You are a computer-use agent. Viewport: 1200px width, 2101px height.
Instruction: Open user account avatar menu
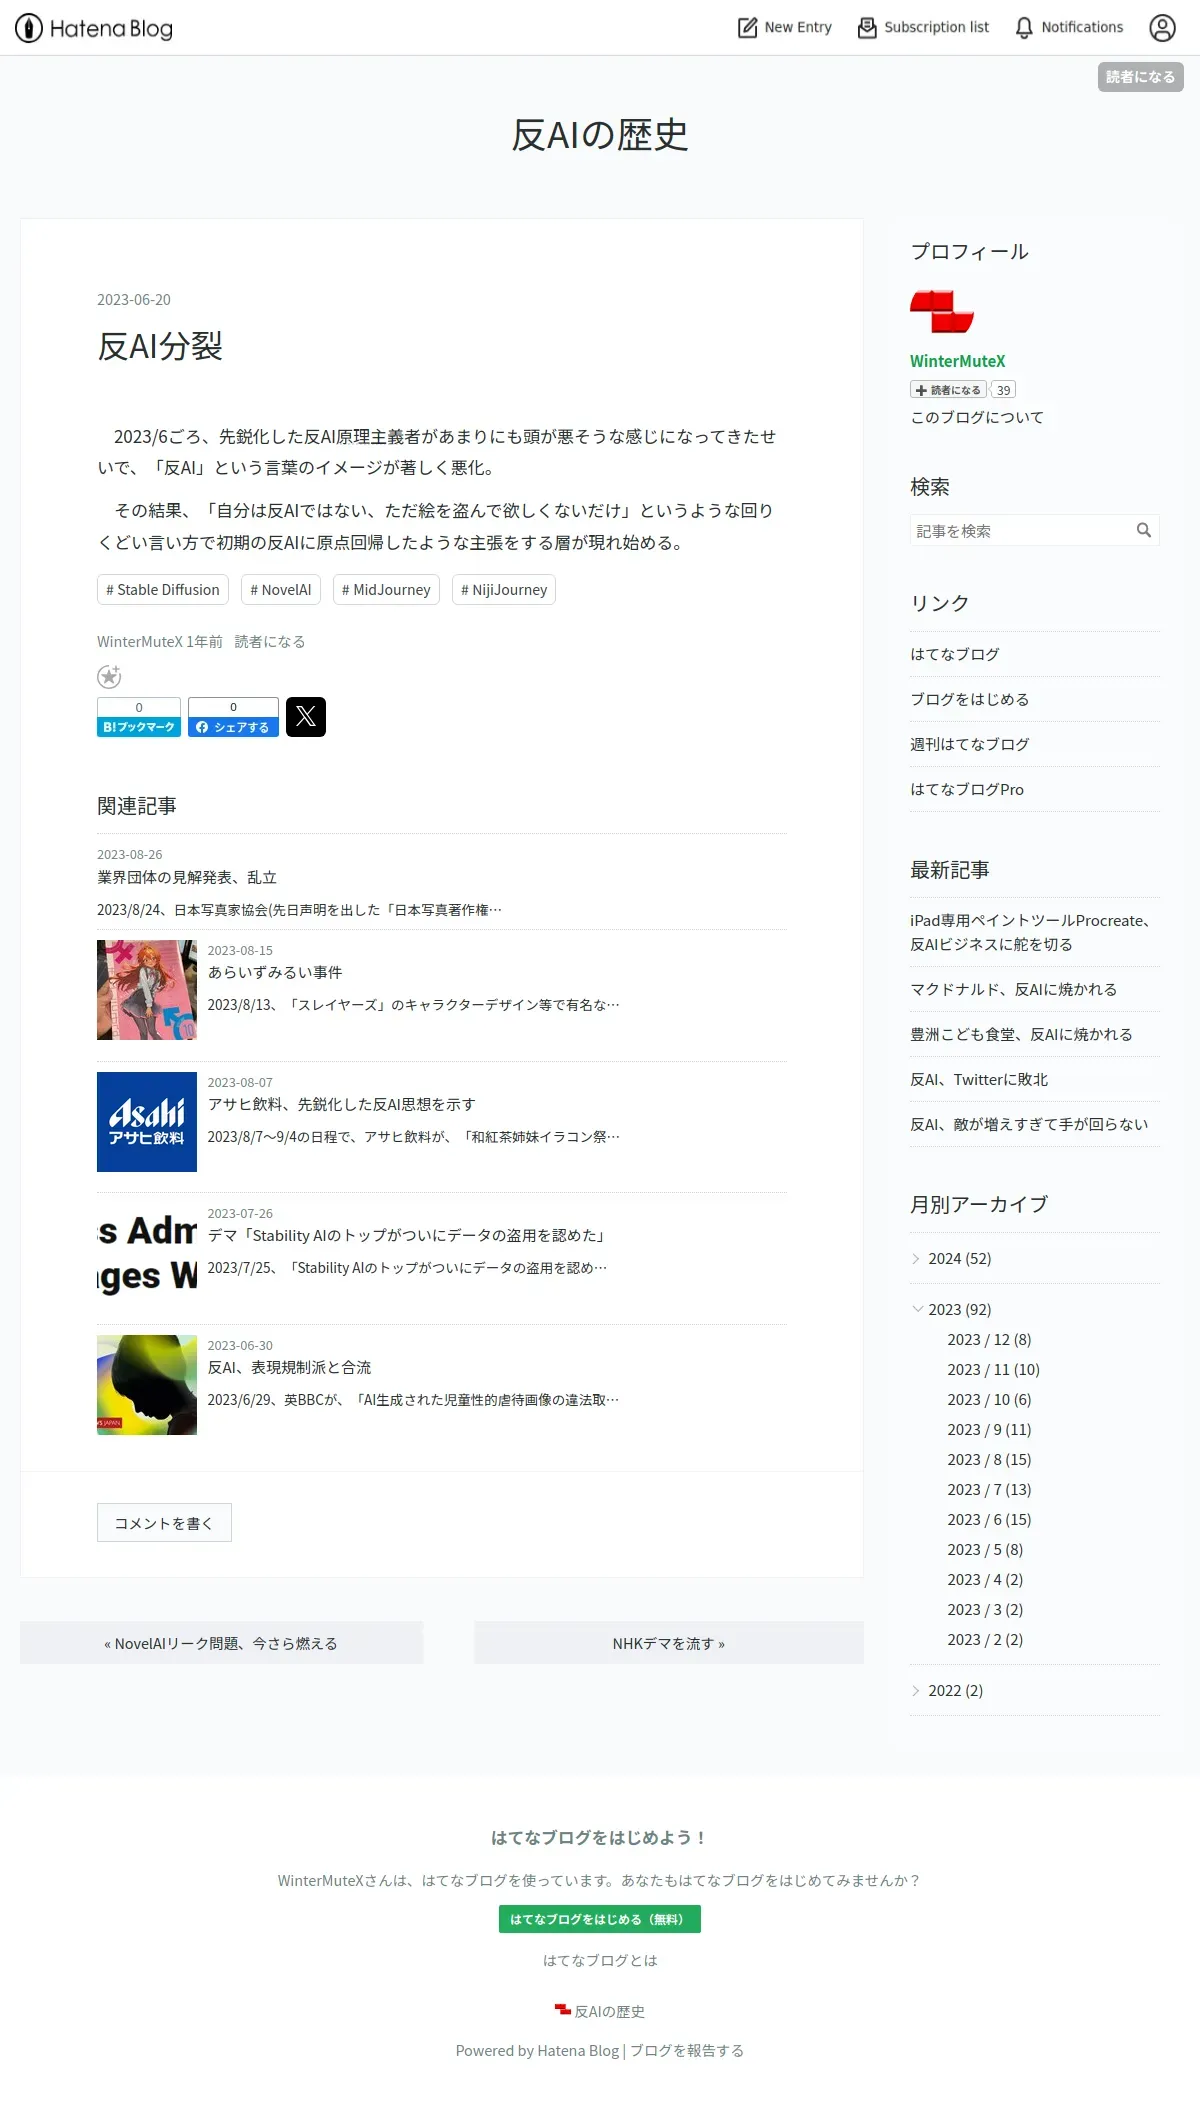click(x=1162, y=28)
